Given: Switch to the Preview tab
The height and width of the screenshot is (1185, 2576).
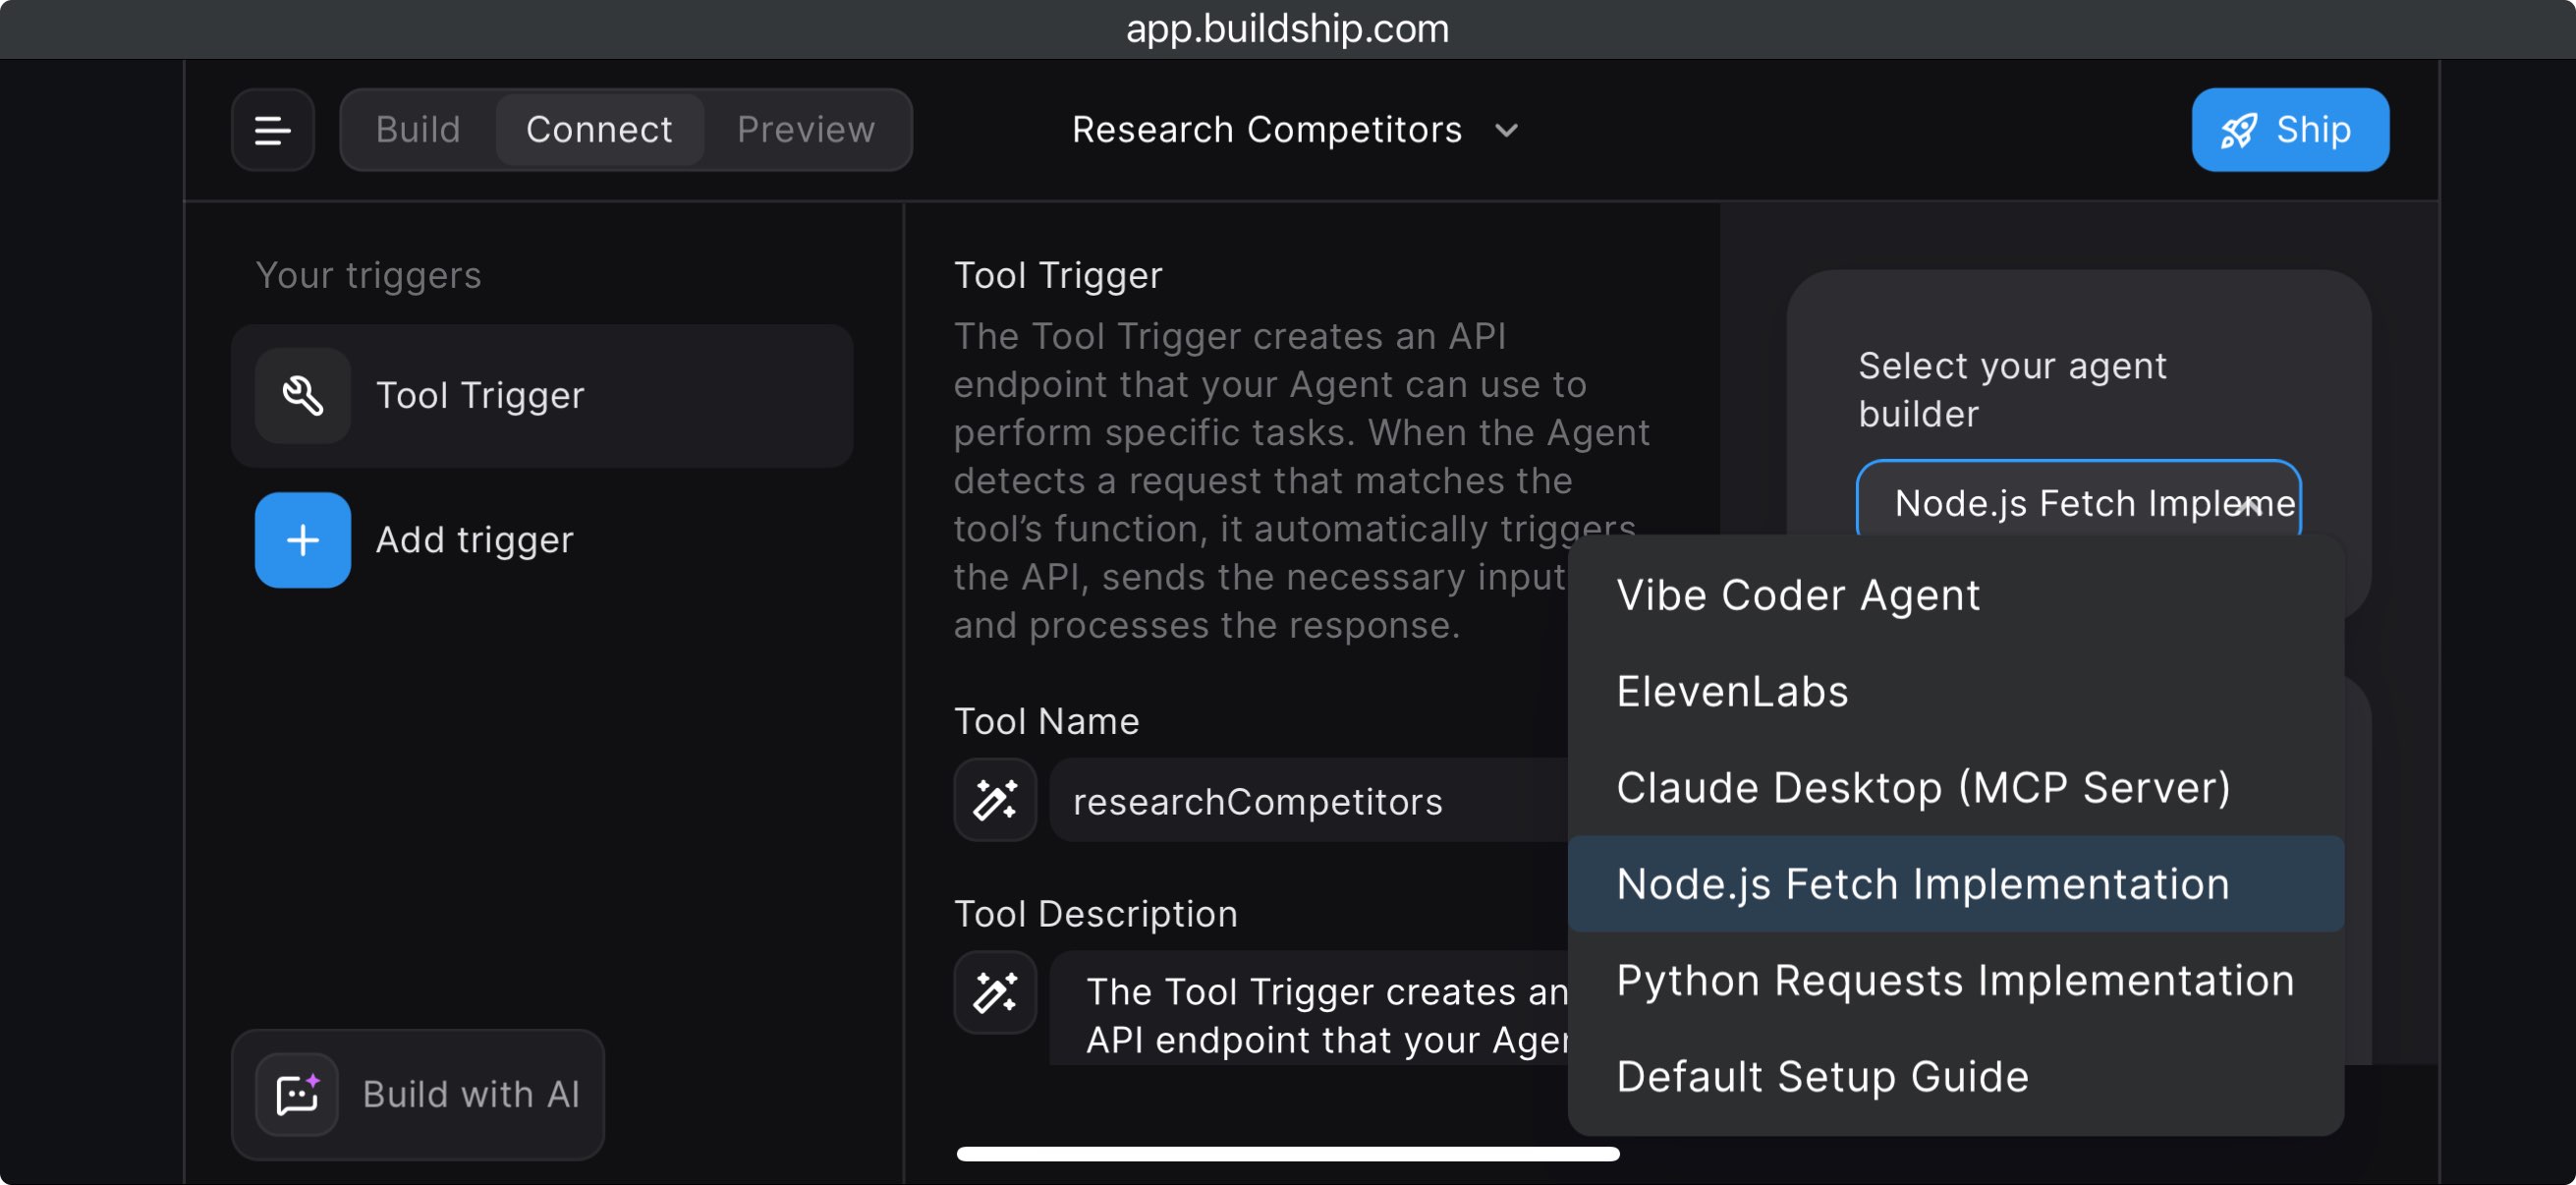Looking at the screenshot, I should tap(806, 130).
